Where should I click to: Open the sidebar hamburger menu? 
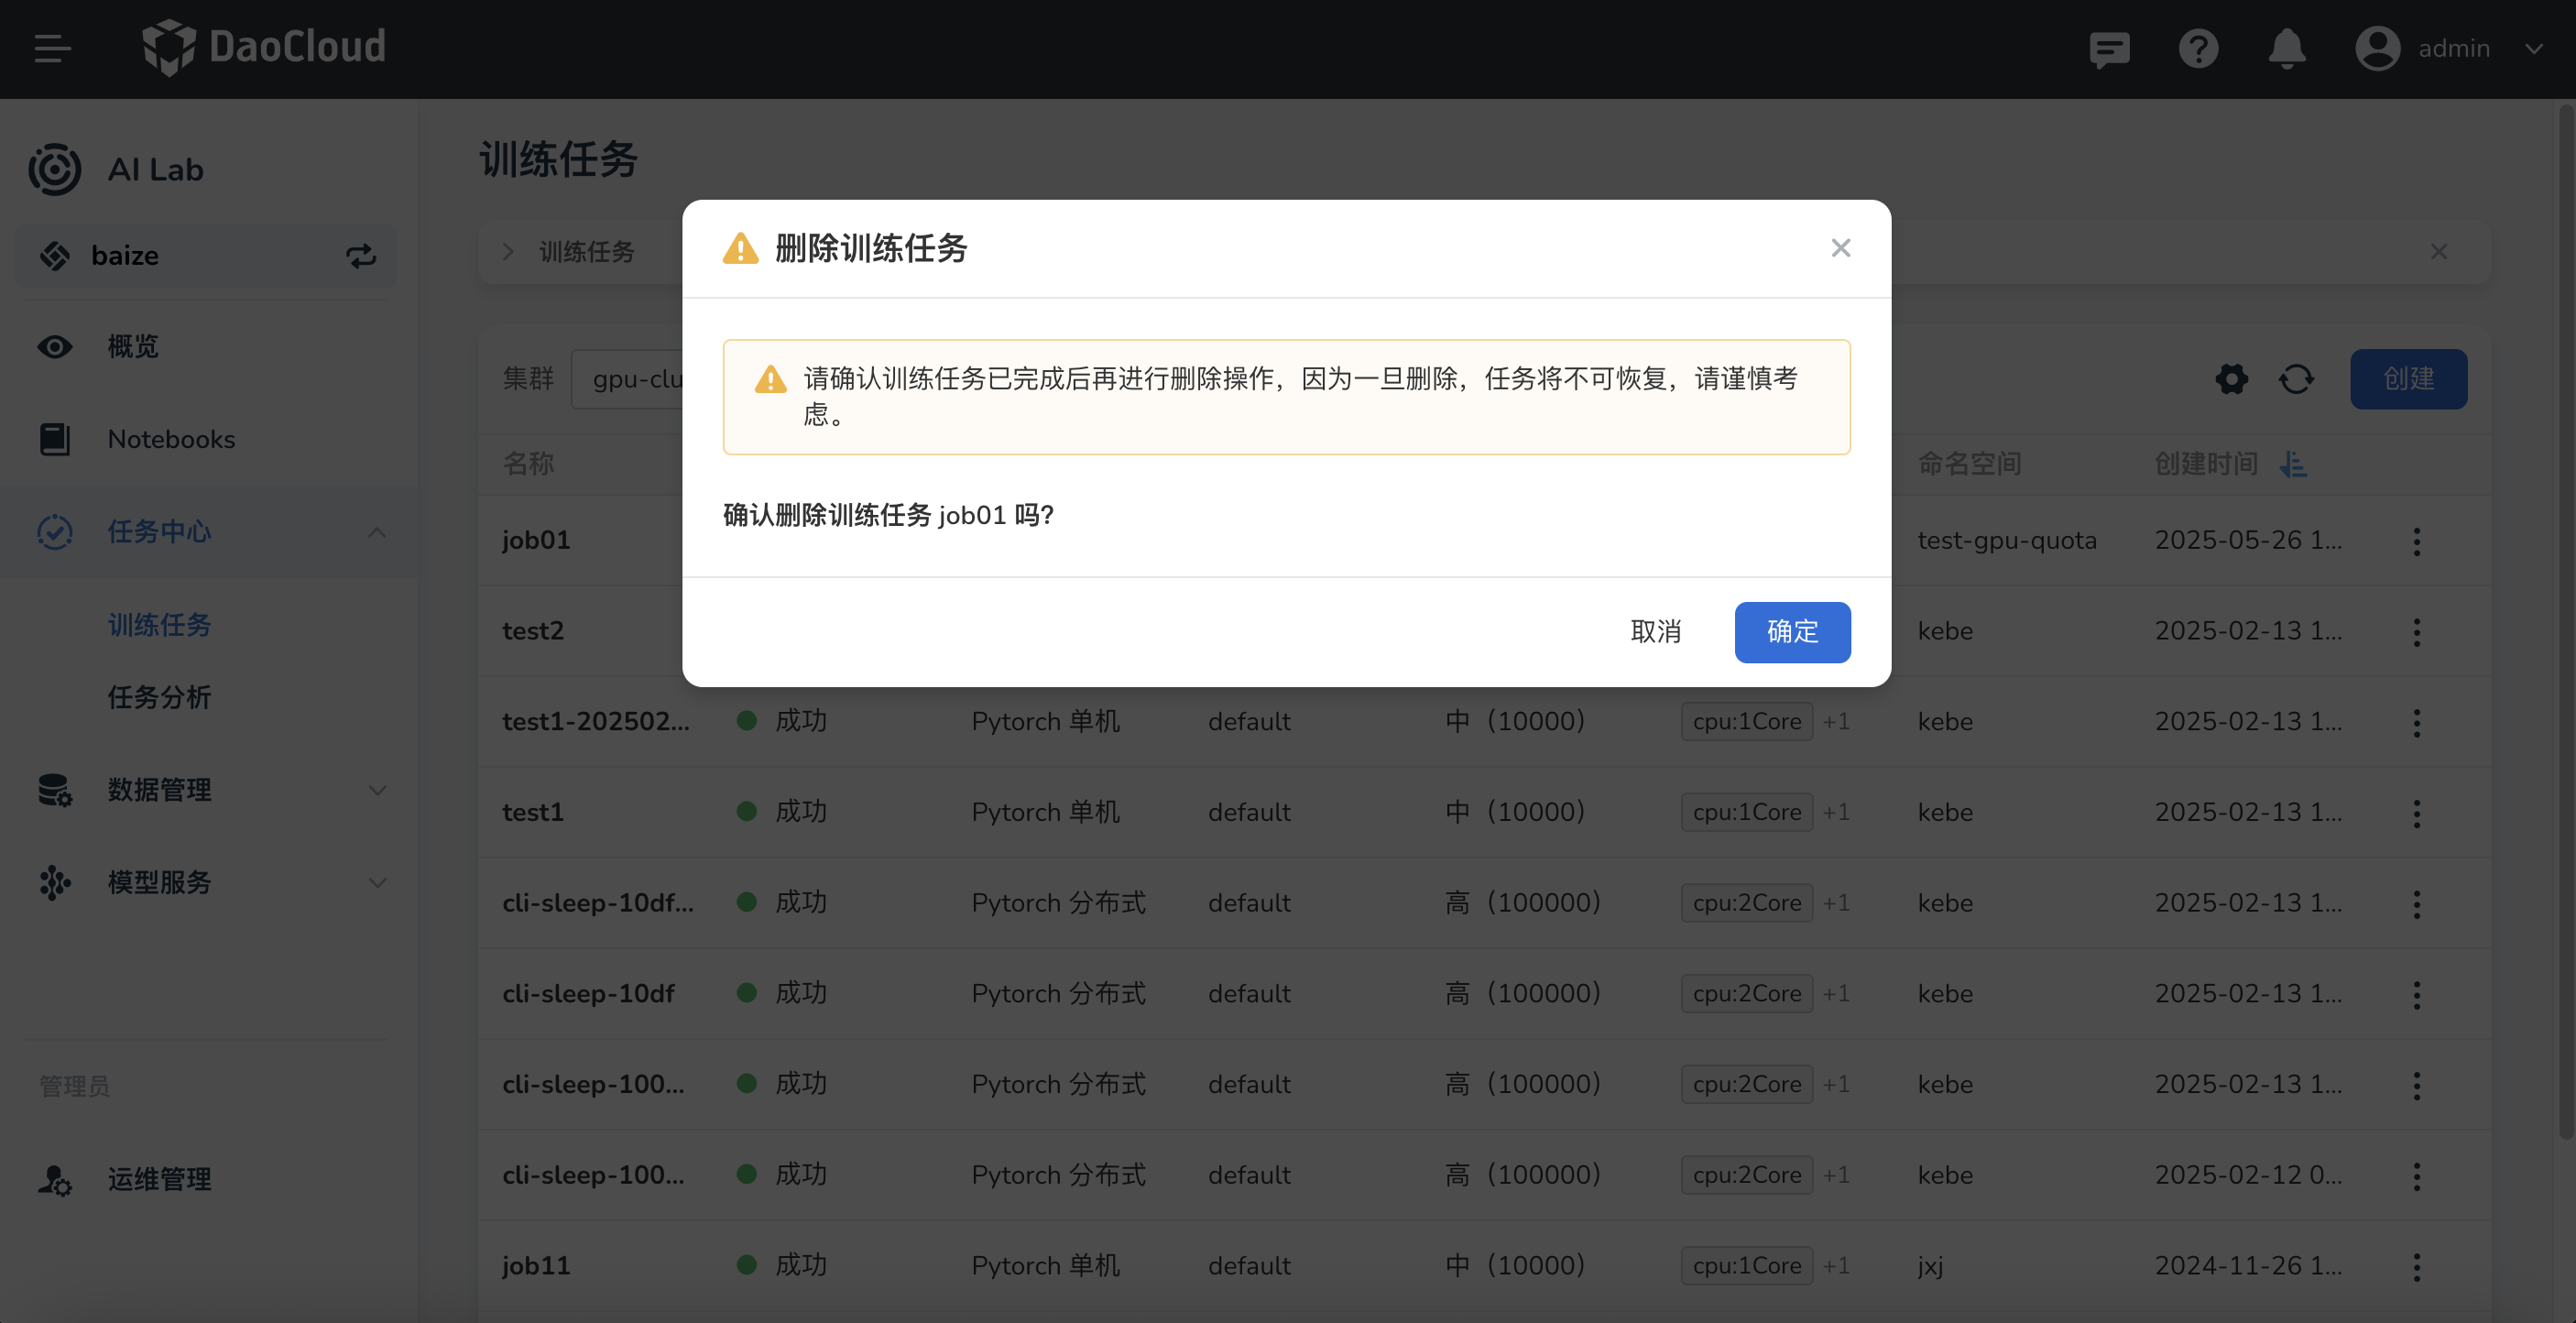[52, 48]
